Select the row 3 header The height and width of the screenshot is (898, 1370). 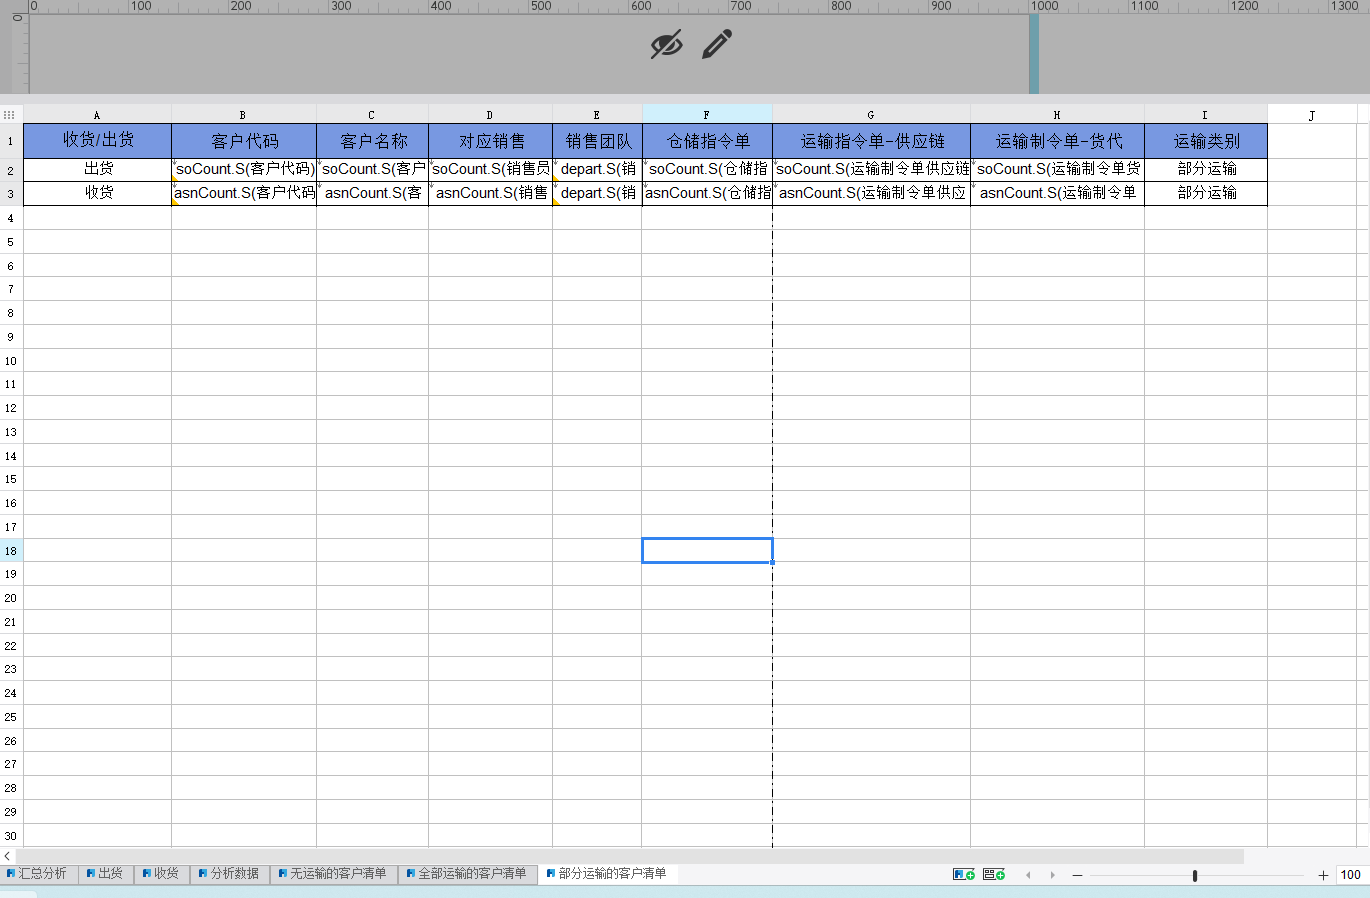click(11, 194)
